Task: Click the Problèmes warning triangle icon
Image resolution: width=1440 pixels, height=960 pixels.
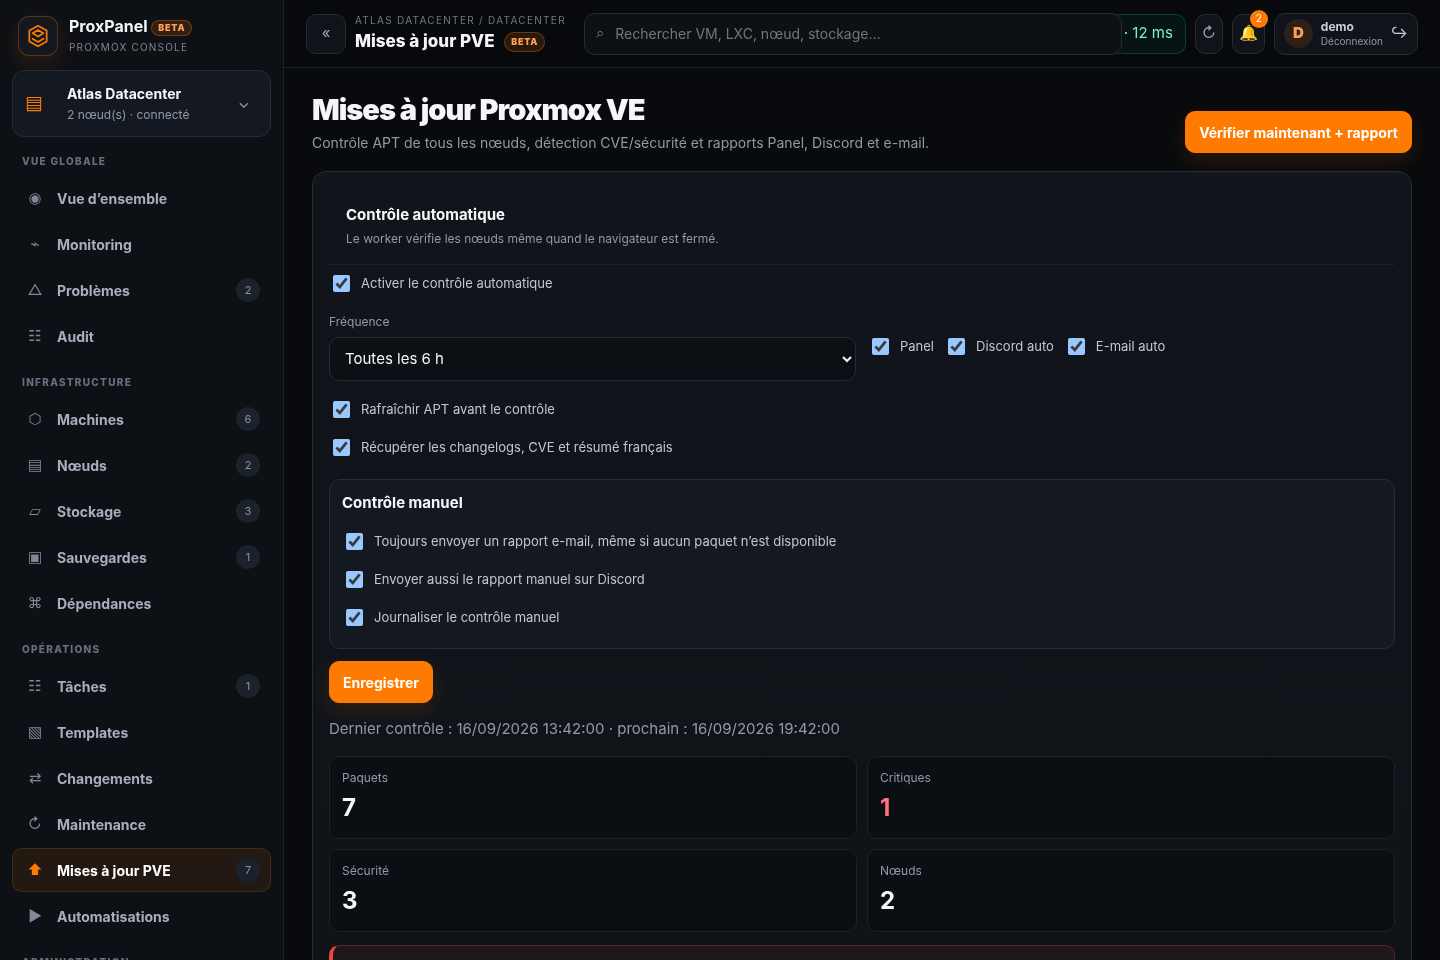Action: [x=35, y=291]
